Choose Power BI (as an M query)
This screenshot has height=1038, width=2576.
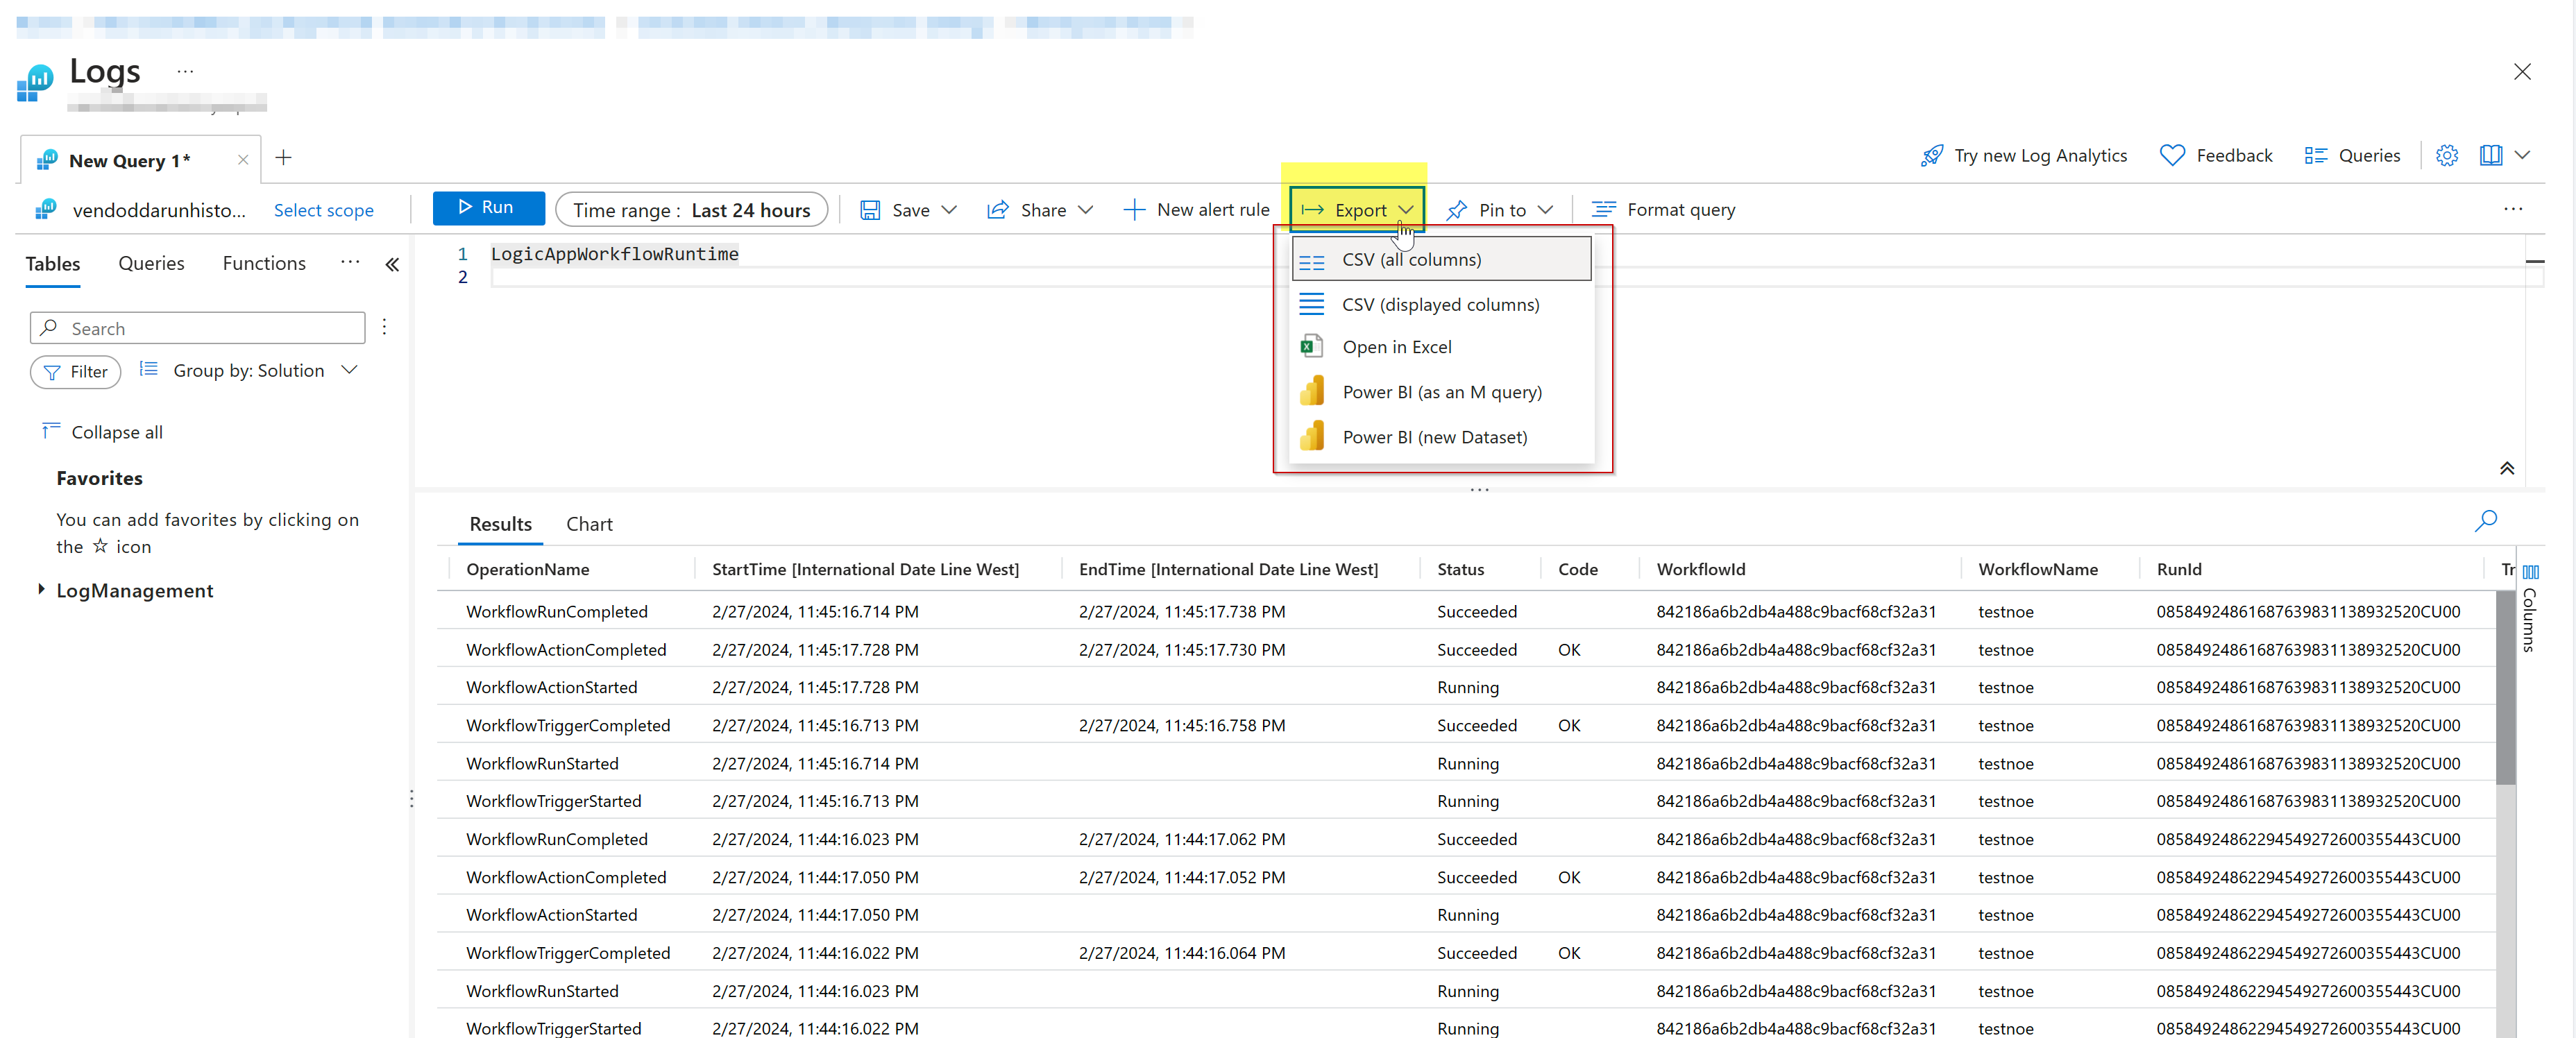click(1441, 392)
